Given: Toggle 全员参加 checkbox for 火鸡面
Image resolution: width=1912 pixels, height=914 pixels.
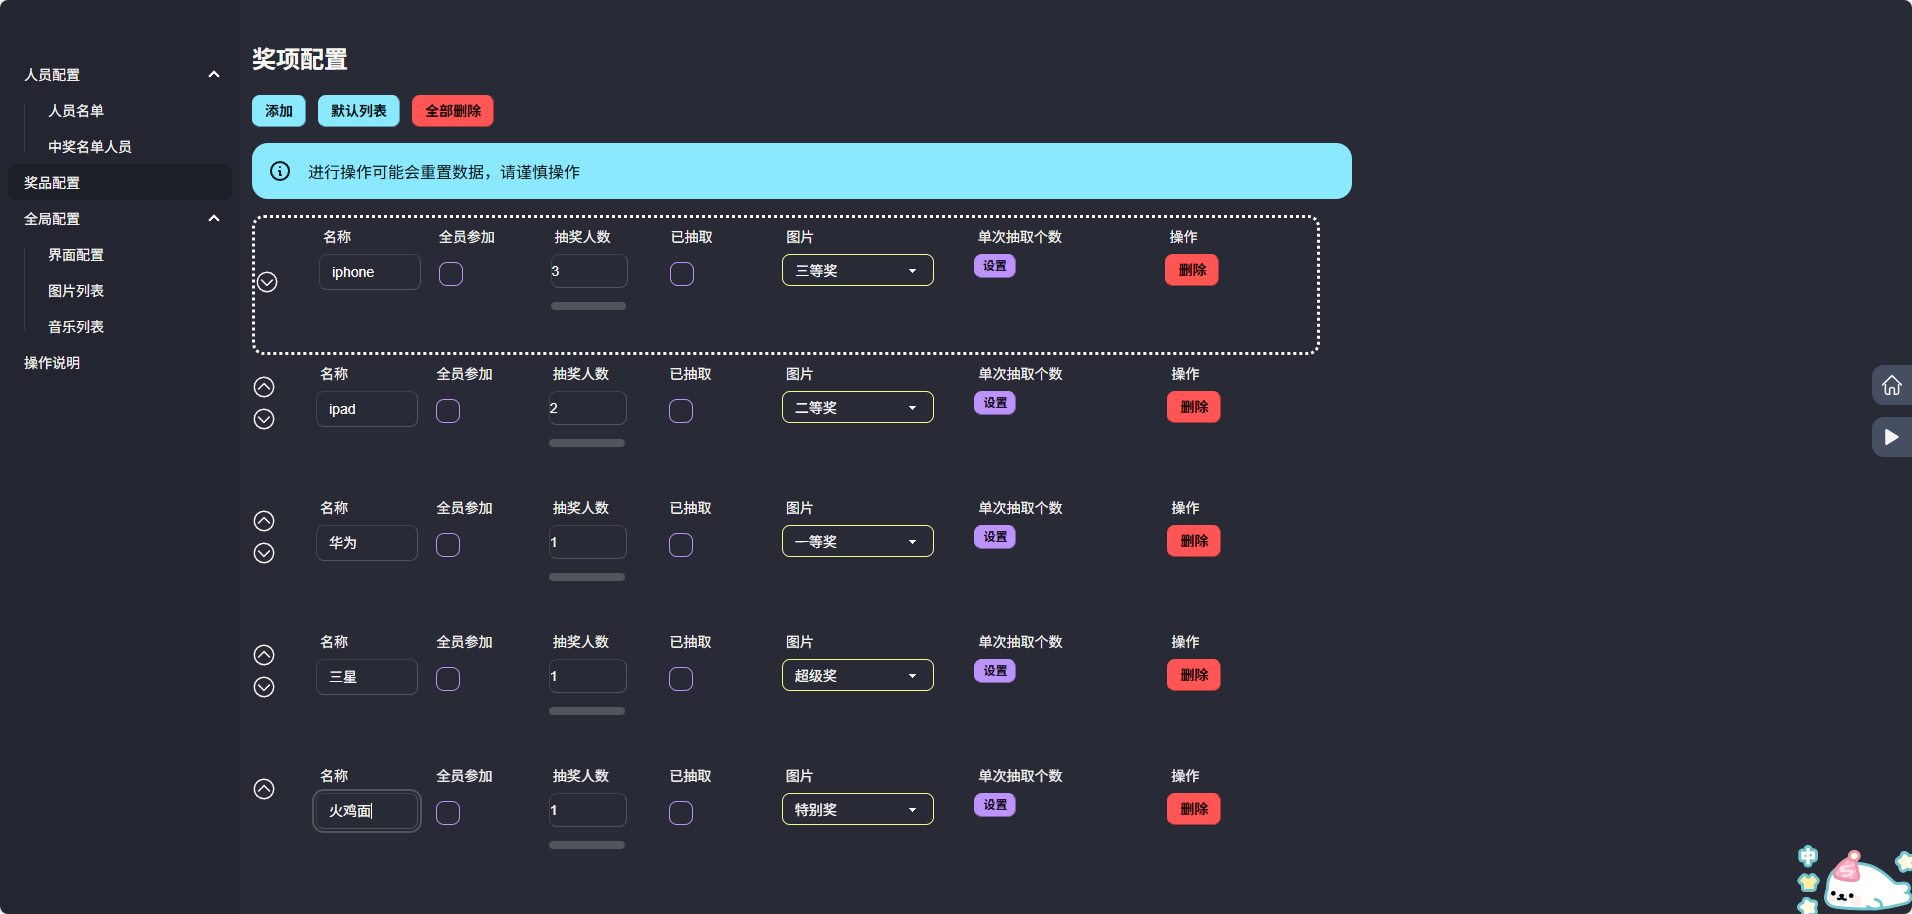Looking at the screenshot, I should [448, 813].
